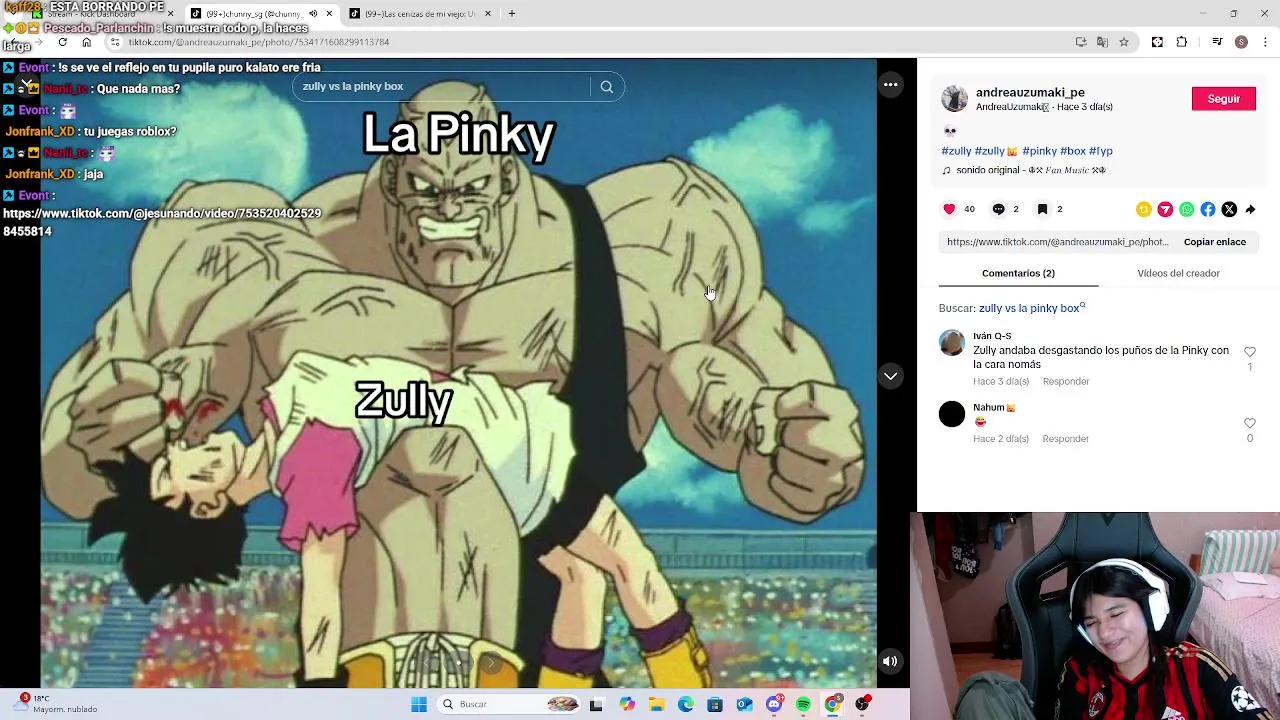Bookmark this page with the star icon
The width and height of the screenshot is (1280, 720).
[x=1124, y=42]
